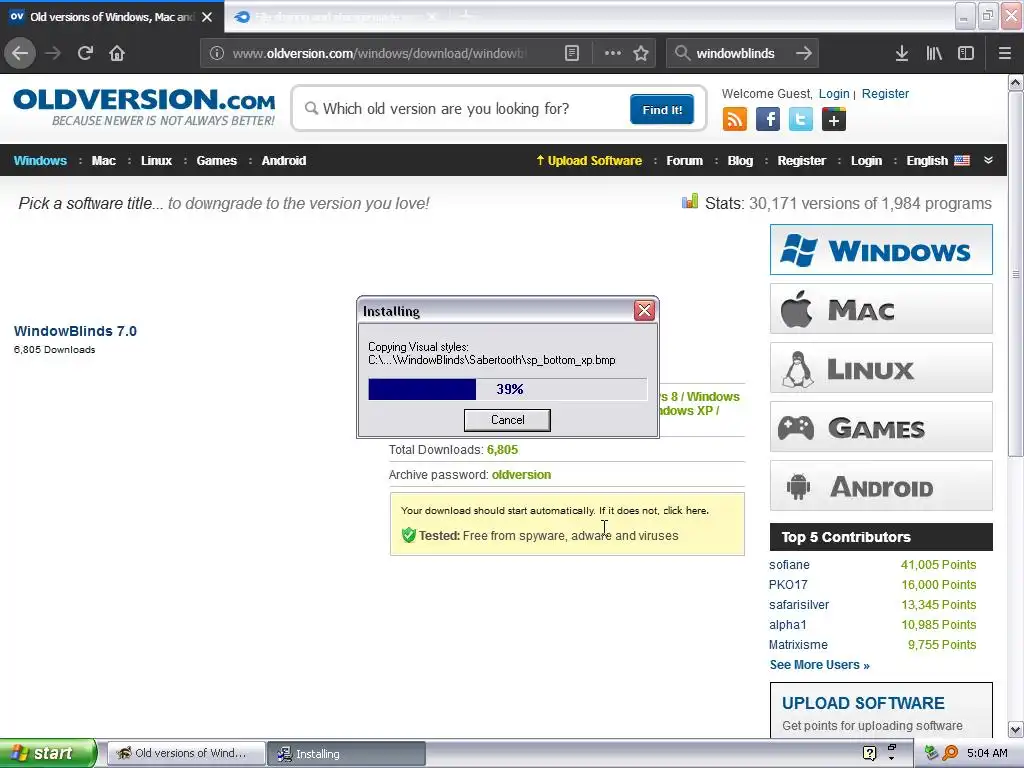Click Login link next to Welcome Guest
The width and height of the screenshot is (1024, 768).
click(834, 93)
